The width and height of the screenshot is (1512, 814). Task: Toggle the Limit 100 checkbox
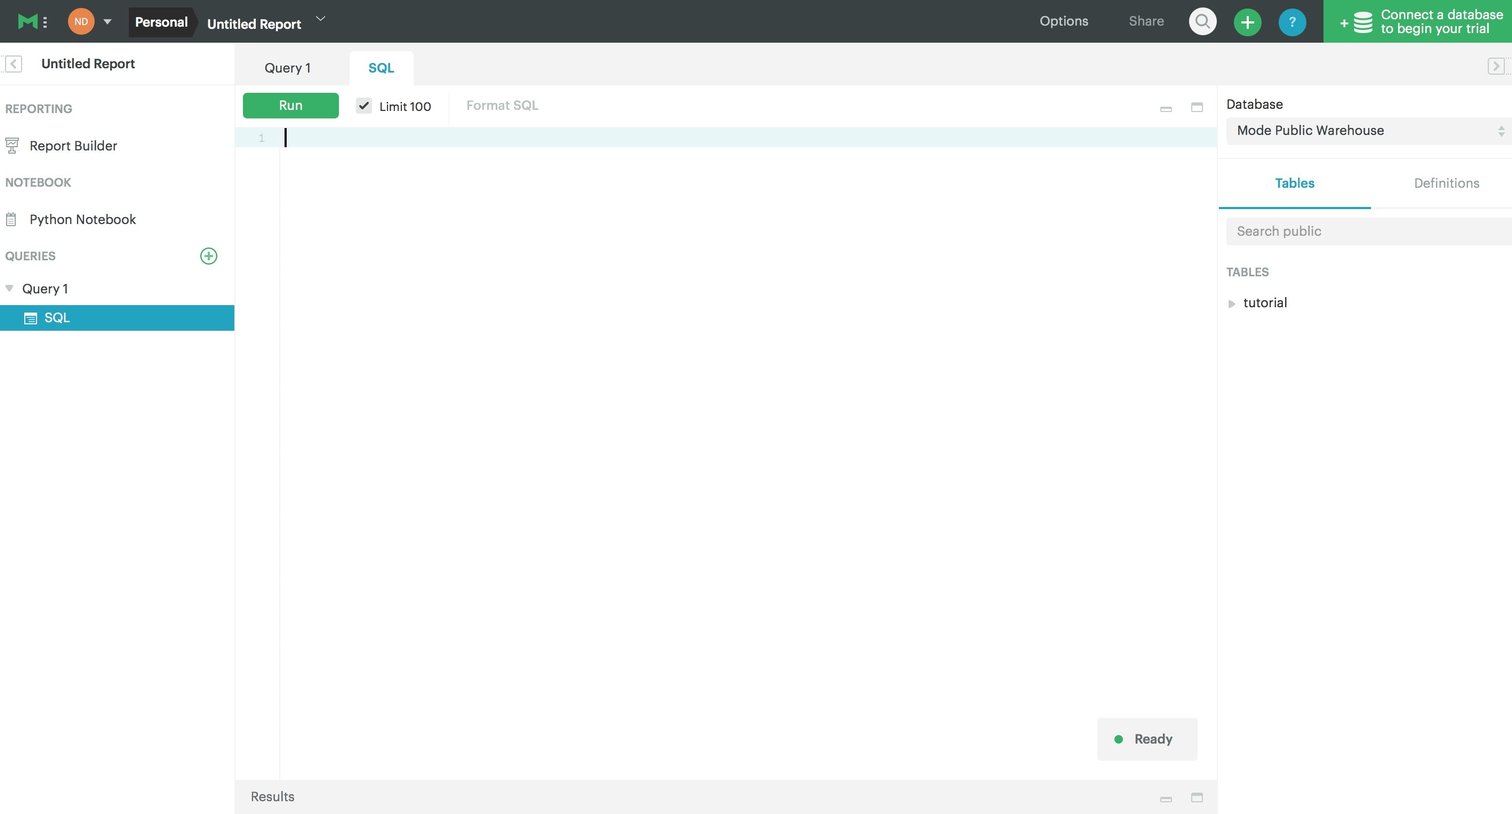pos(364,105)
